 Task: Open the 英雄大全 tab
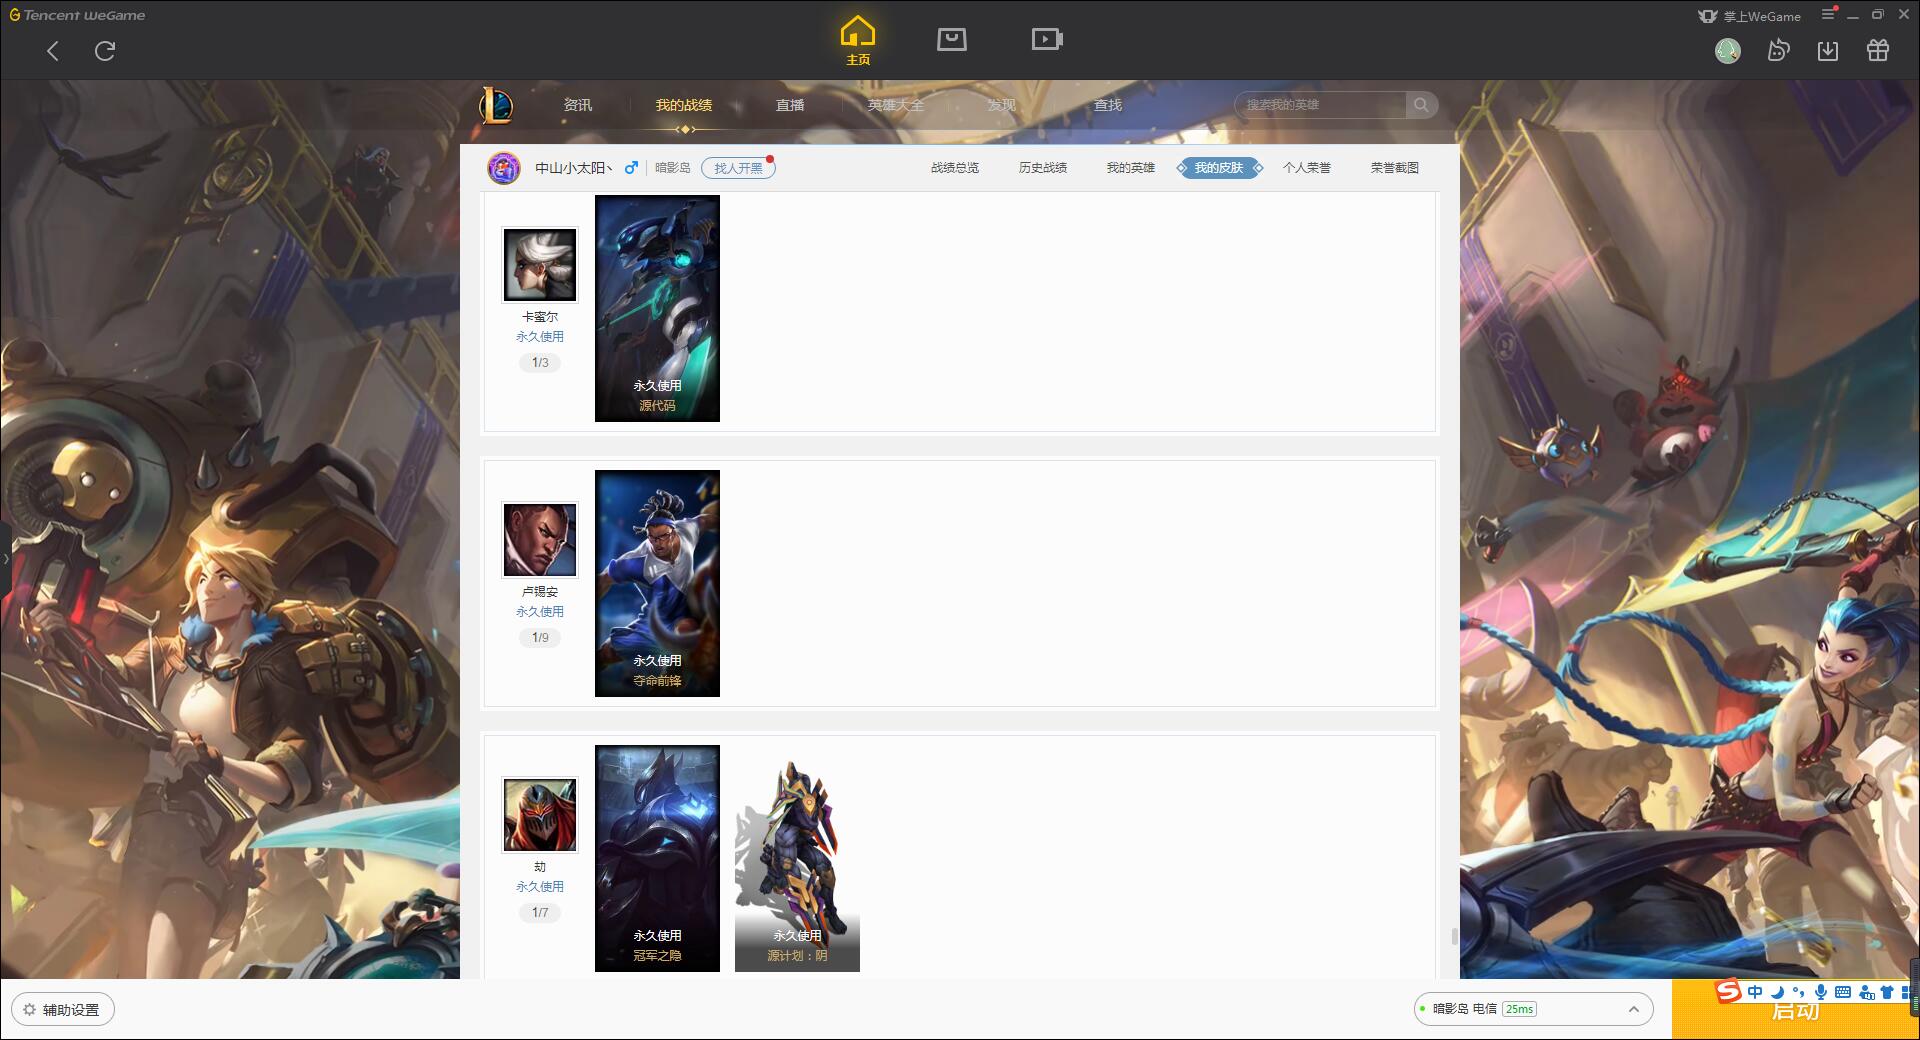point(896,105)
